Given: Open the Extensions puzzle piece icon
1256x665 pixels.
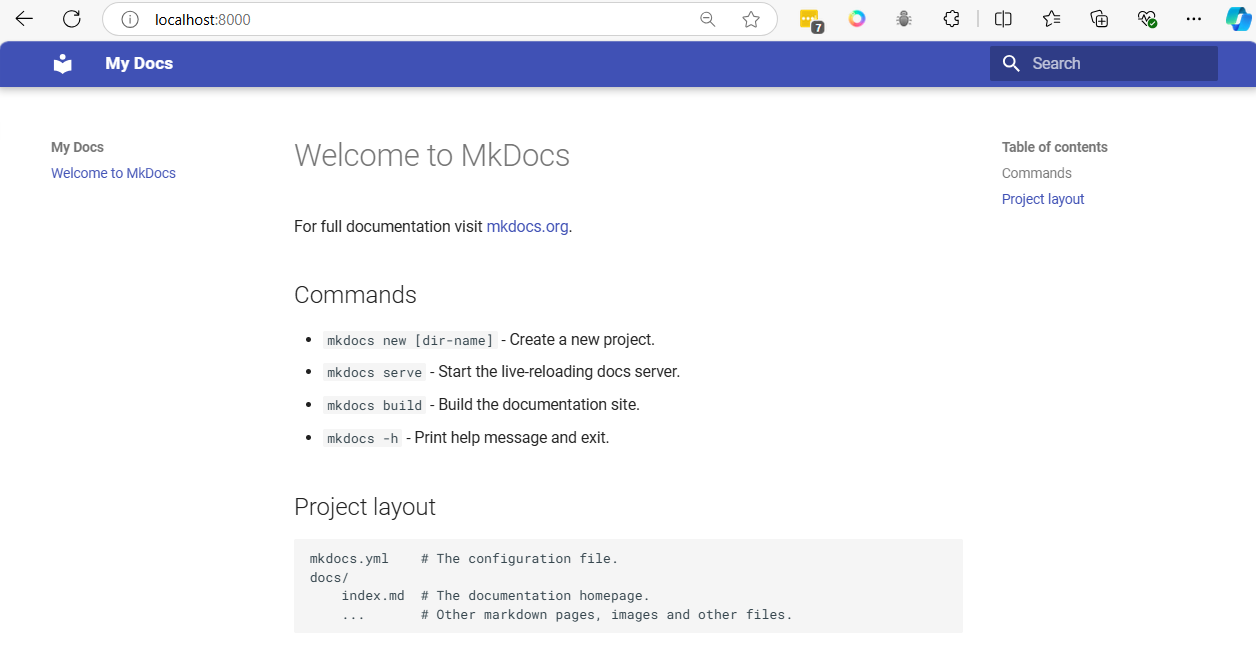Looking at the screenshot, I should 952,19.
